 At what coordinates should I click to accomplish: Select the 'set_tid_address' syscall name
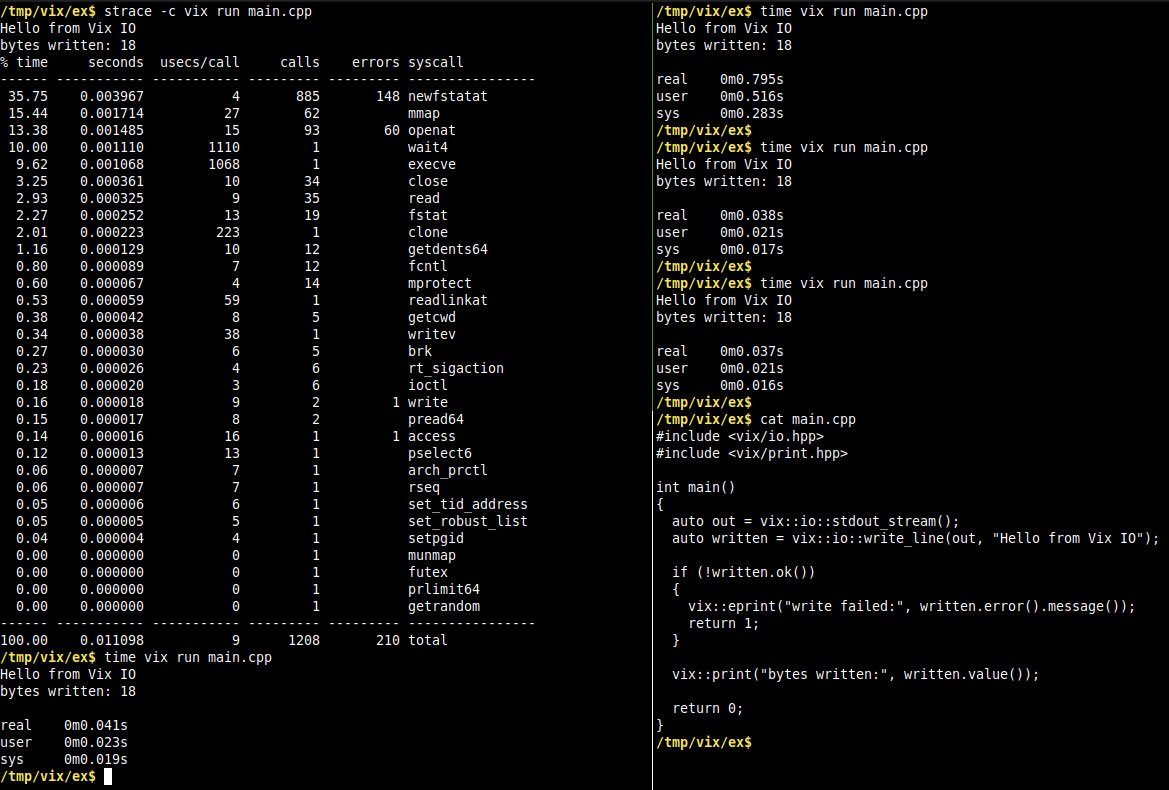(467, 505)
